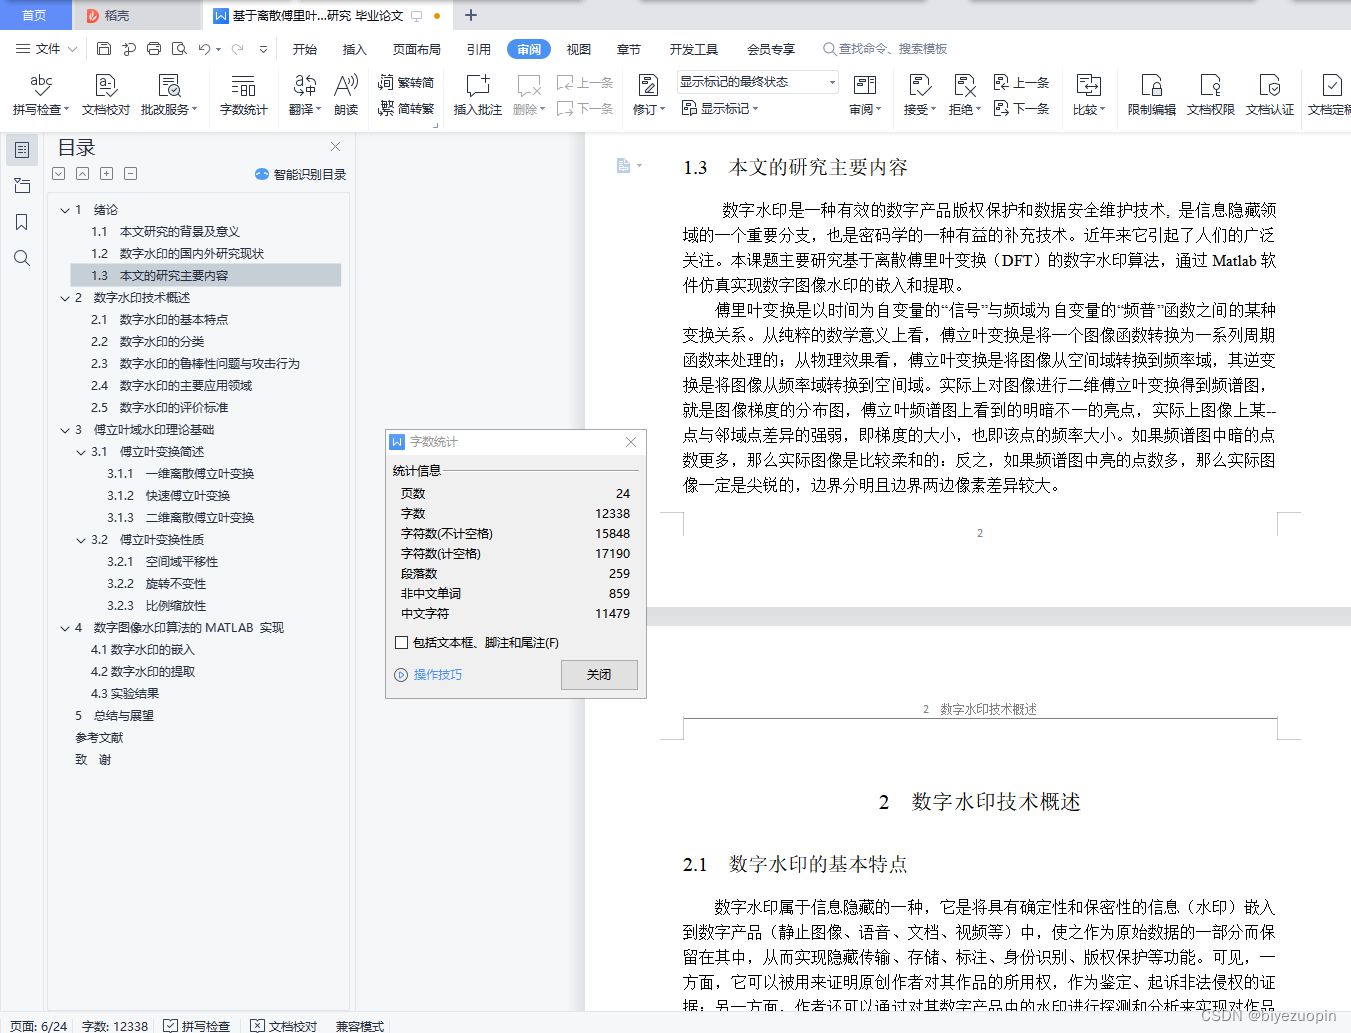Open the 显示标记 dropdown
Viewport: 1351px width, 1033px height.
720,108
